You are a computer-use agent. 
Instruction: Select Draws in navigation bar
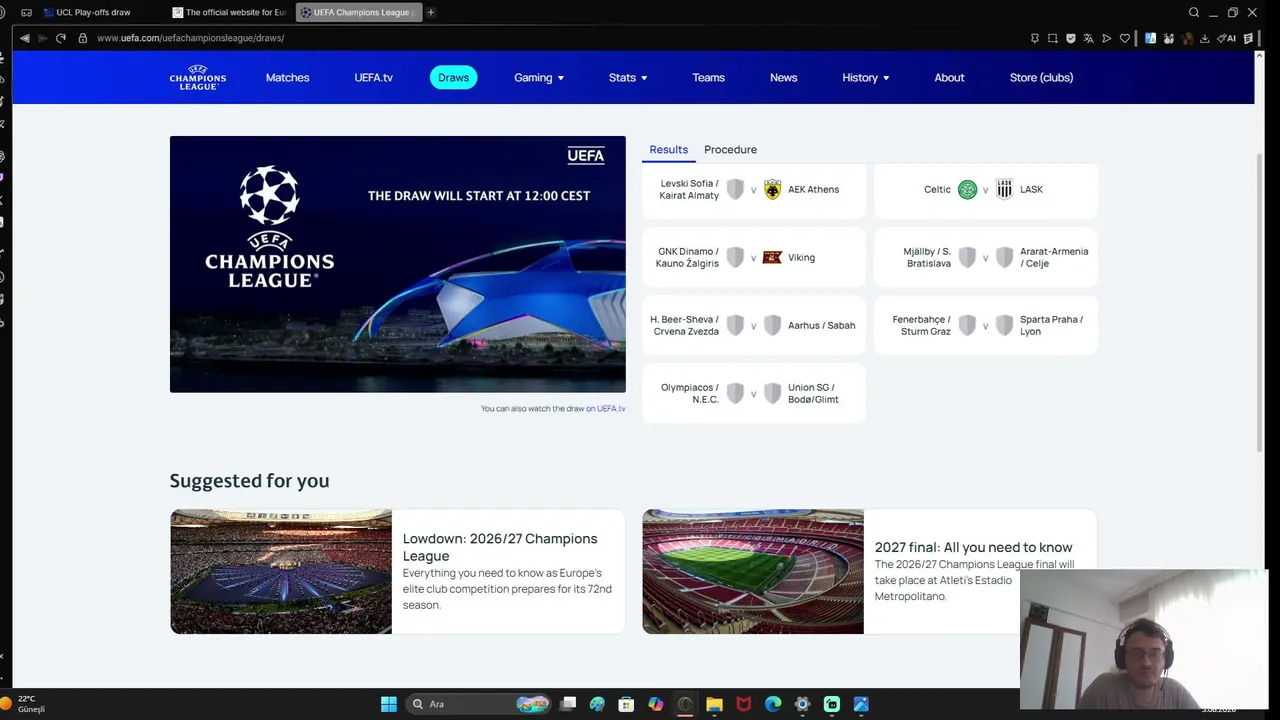click(x=453, y=77)
